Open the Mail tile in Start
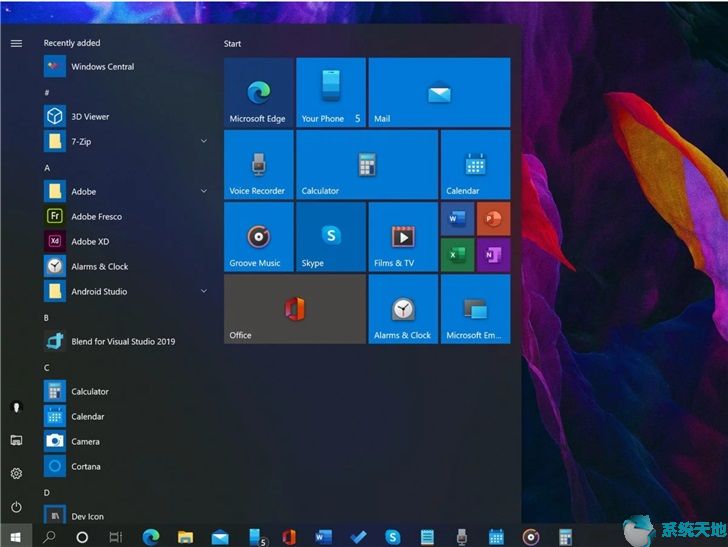The image size is (728, 547). (439, 92)
